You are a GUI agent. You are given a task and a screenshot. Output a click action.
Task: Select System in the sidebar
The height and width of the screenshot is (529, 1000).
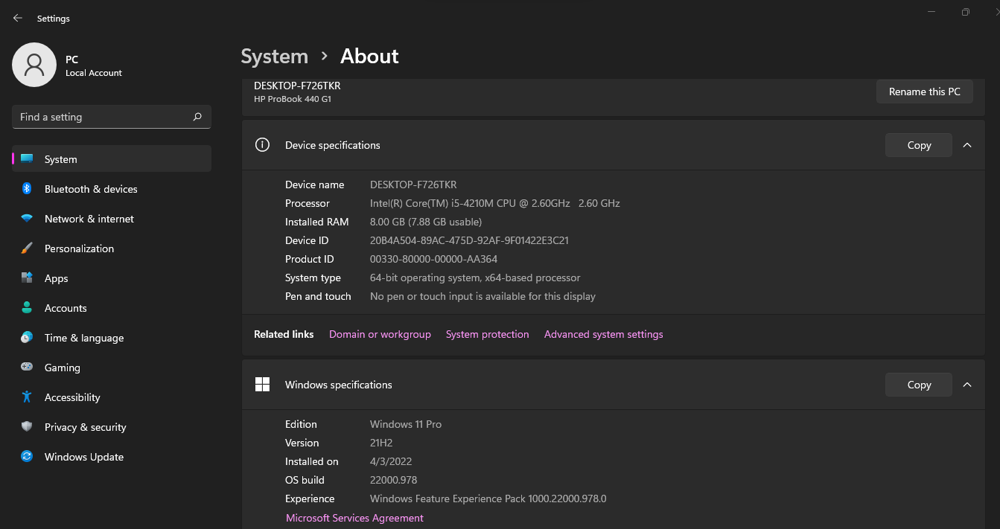pyautogui.click(x=112, y=159)
